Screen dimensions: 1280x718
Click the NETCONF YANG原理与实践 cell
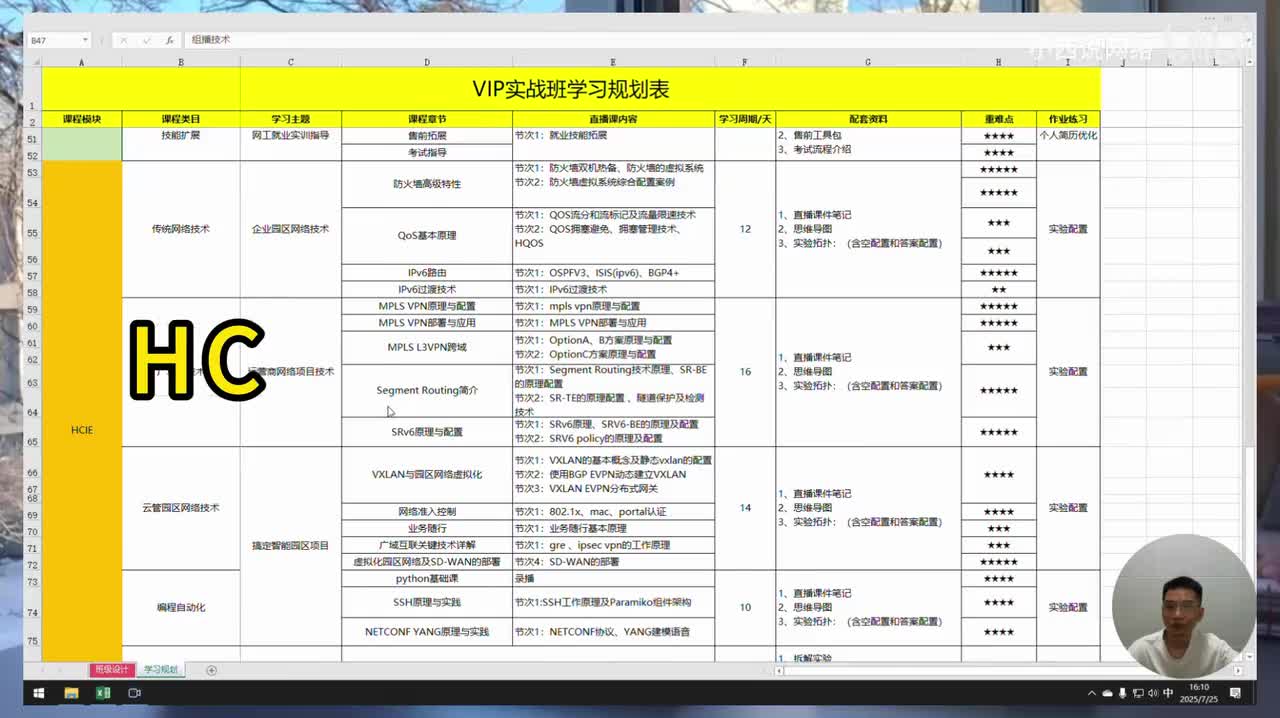coord(427,632)
